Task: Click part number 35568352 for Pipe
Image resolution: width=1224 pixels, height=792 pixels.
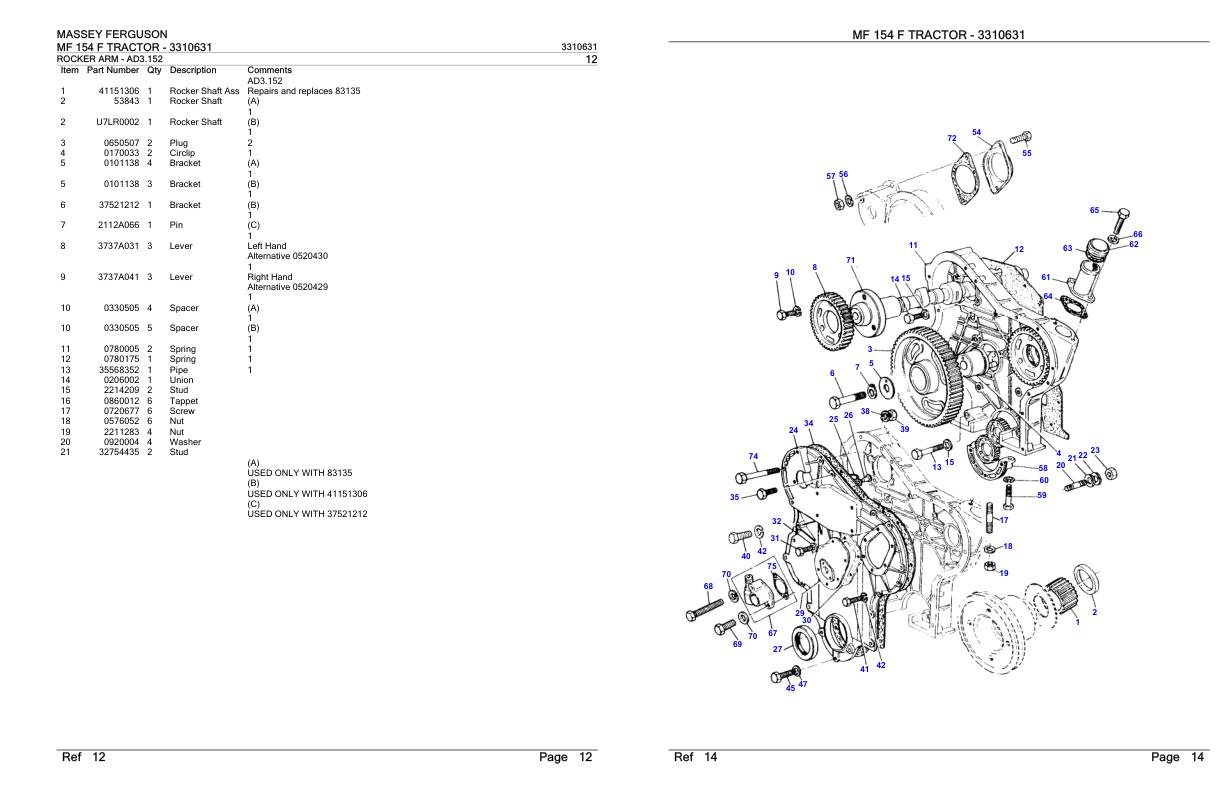Action: click(119, 370)
